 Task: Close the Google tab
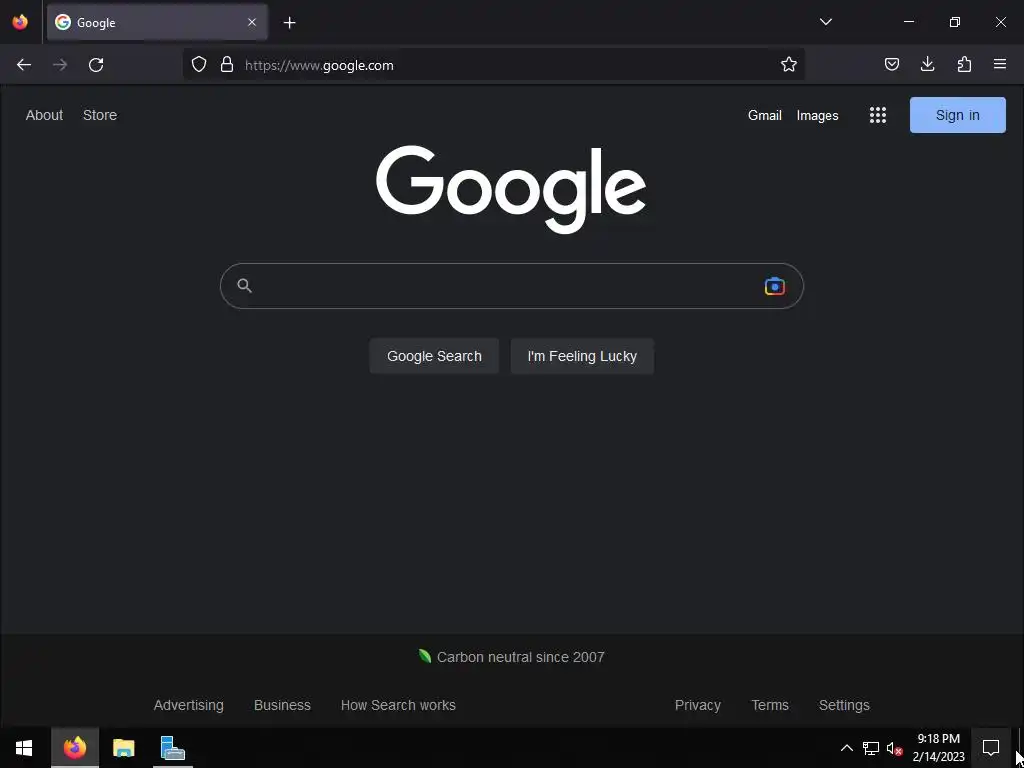pos(251,22)
